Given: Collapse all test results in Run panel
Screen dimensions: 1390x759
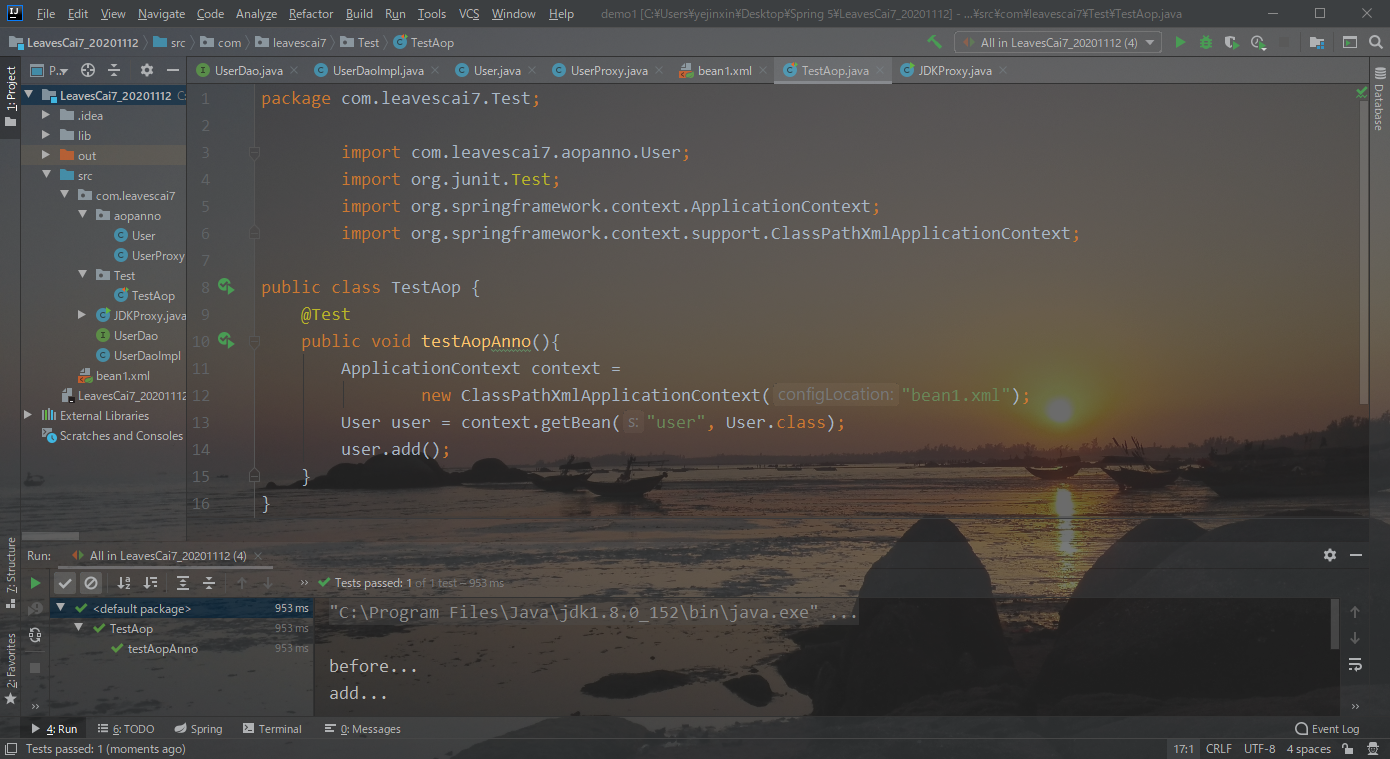Looking at the screenshot, I should point(209,582).
